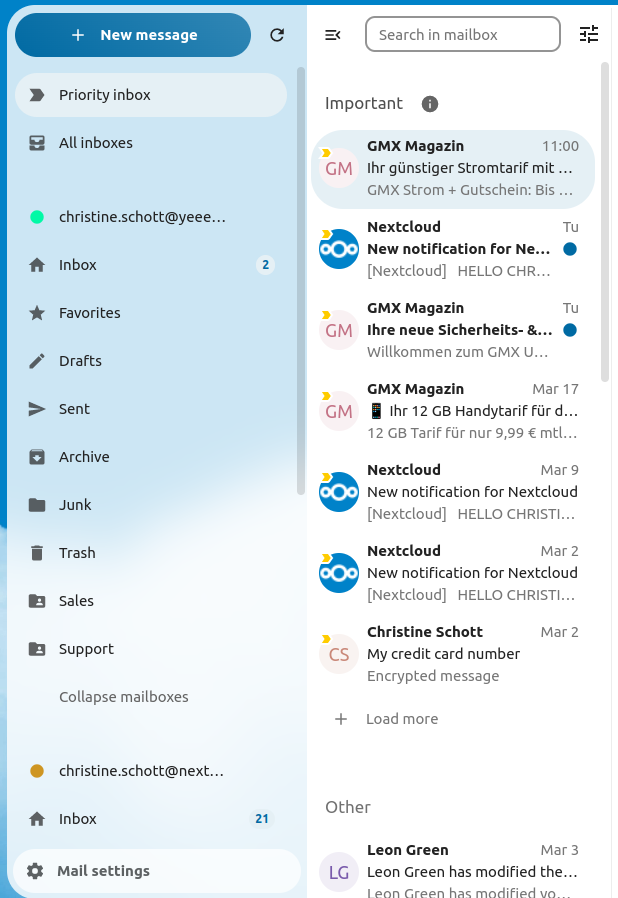Viewport: 618px width, 898px height.
Task: Open Mail settings
Action: point(103,871)
